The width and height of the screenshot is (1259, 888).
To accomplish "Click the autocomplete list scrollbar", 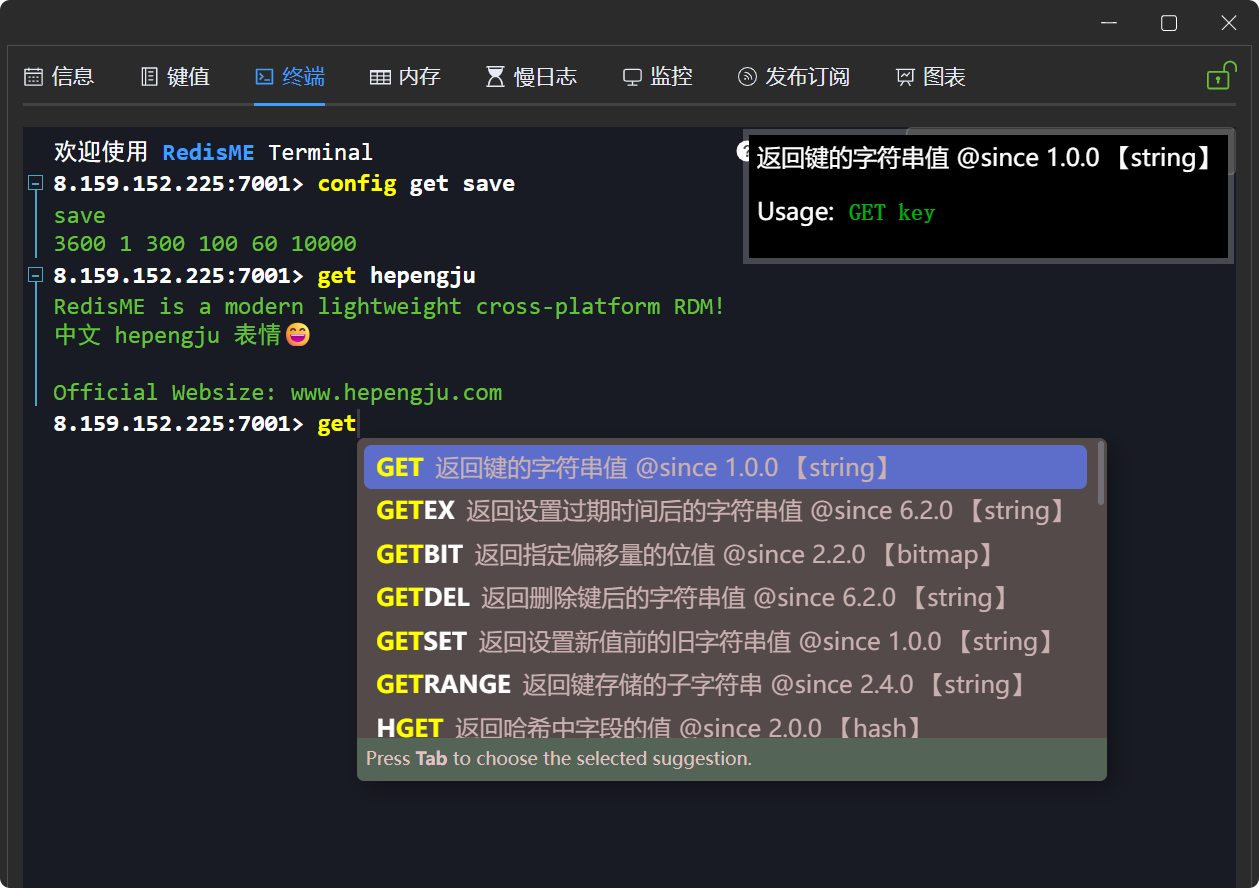I will coord(1101,475).
